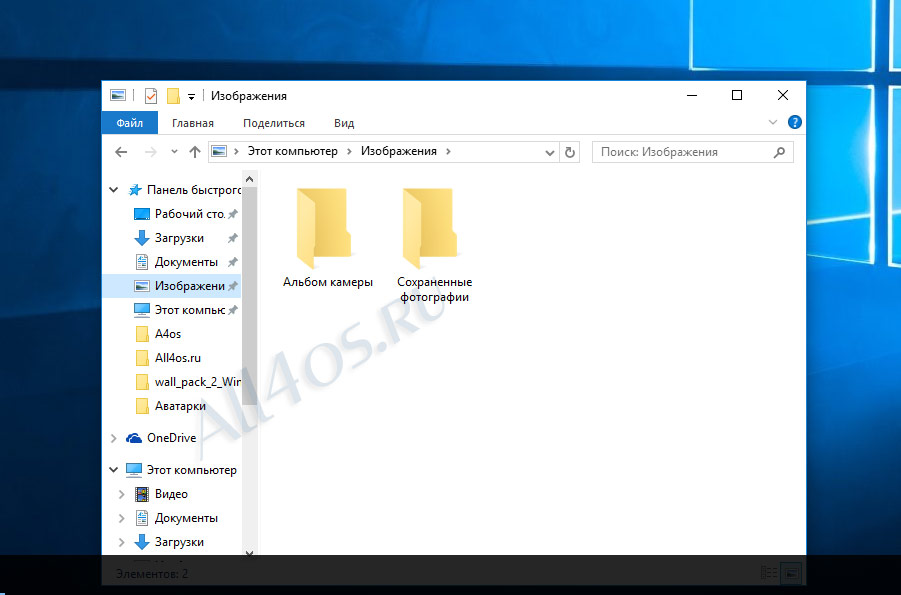Maximize the Изображения window
The image size is (901, 595).
(x=737, y=95)
